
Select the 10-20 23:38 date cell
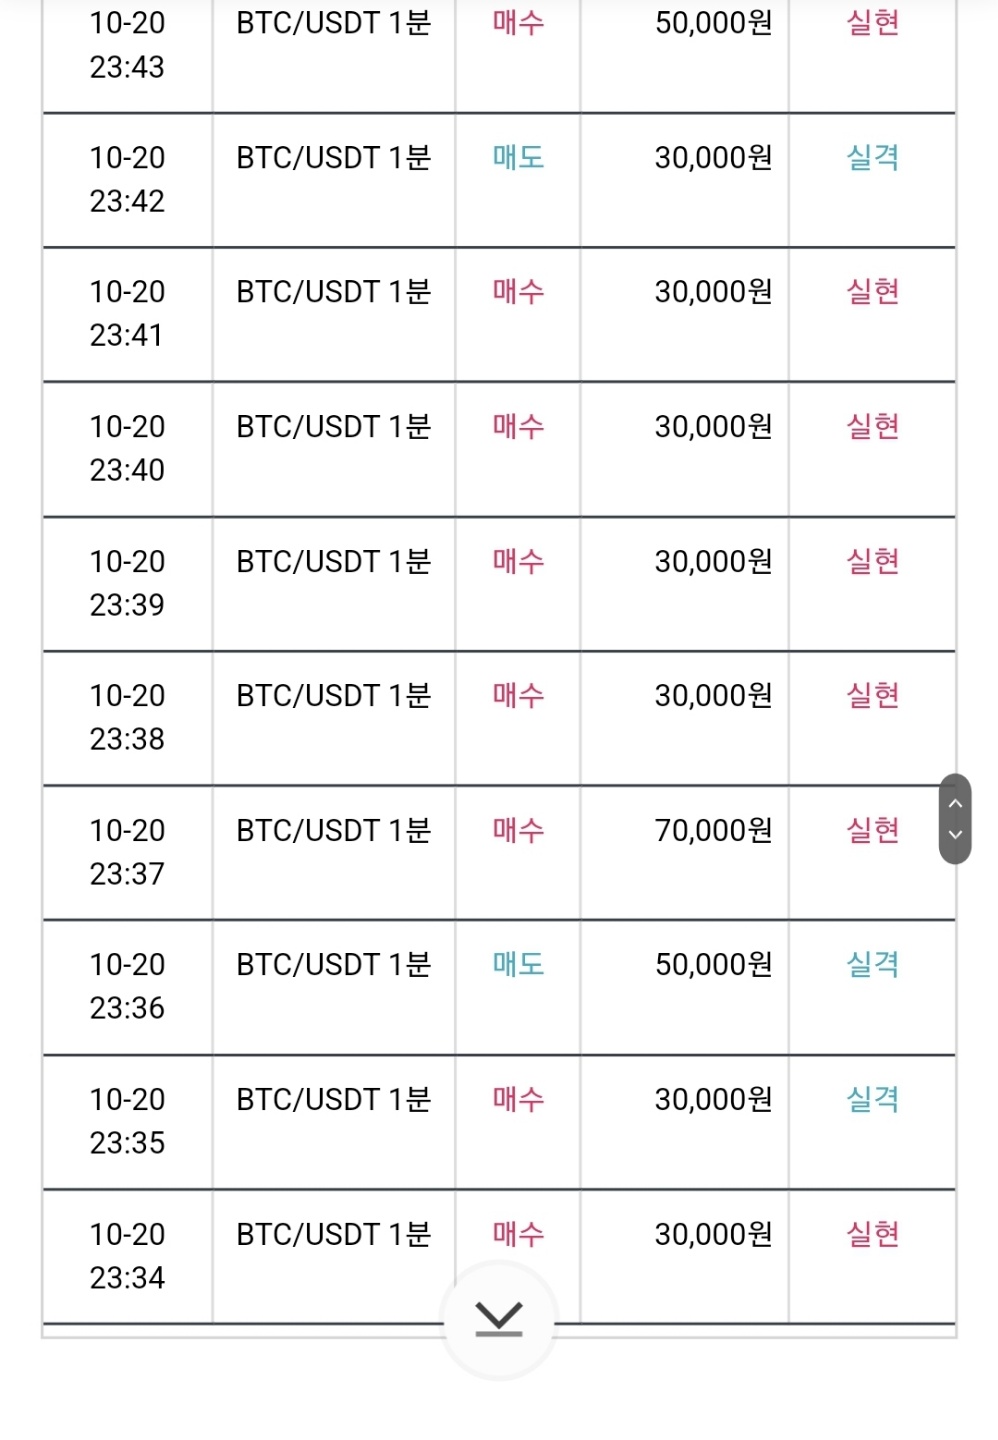pyautogui.click(x=127, y=717)
